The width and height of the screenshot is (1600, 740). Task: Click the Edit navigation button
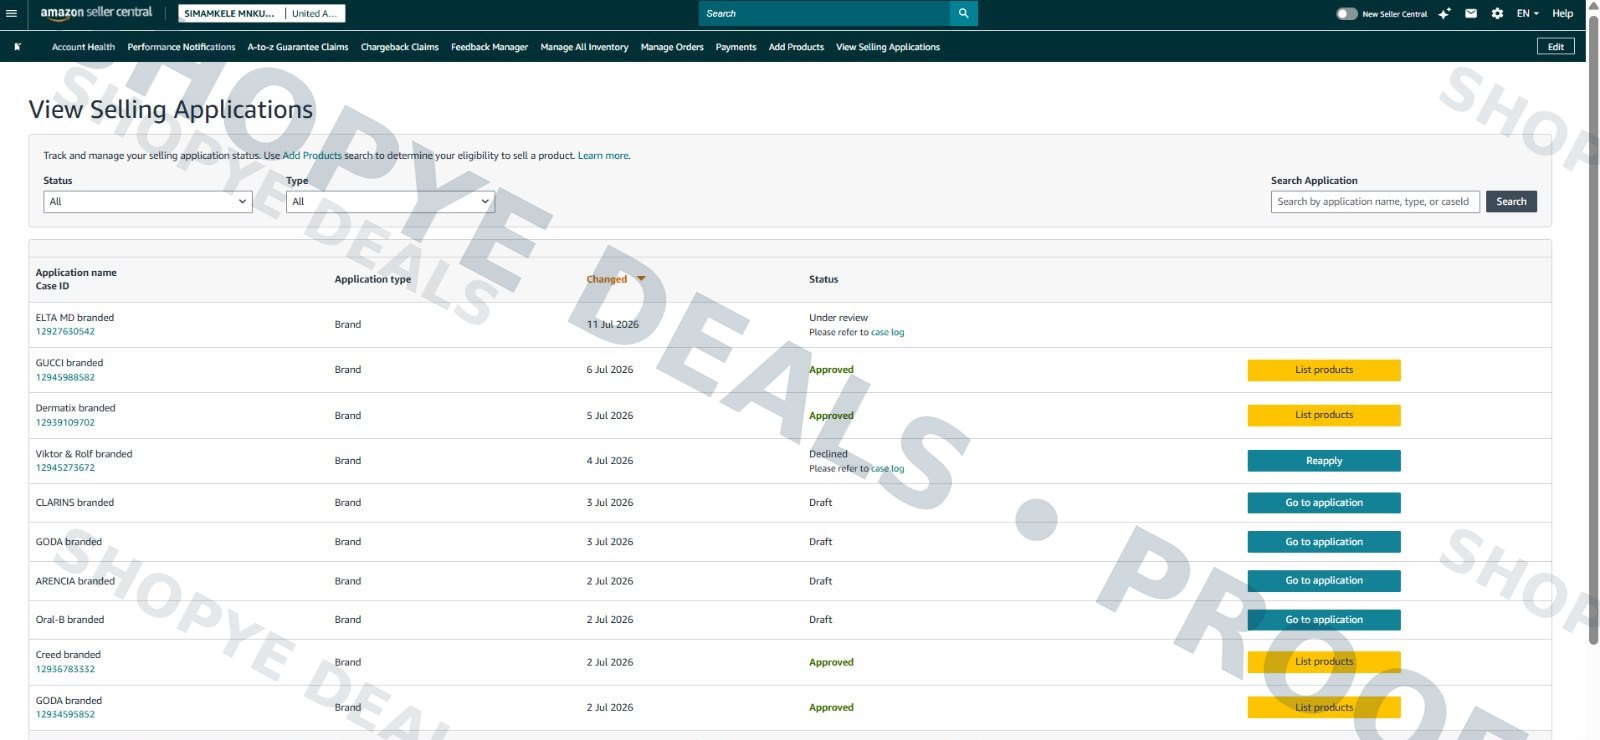pos(1556,47)
